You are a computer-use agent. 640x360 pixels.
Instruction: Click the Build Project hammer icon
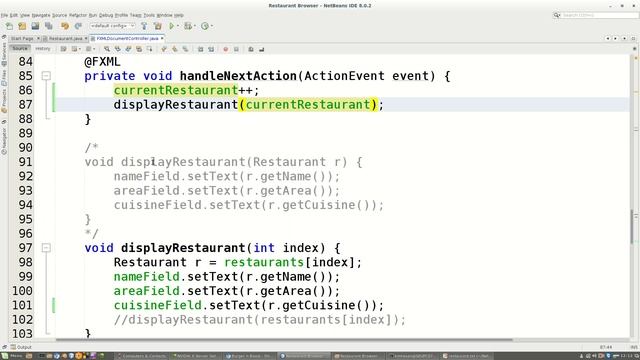tap(144, 26)
